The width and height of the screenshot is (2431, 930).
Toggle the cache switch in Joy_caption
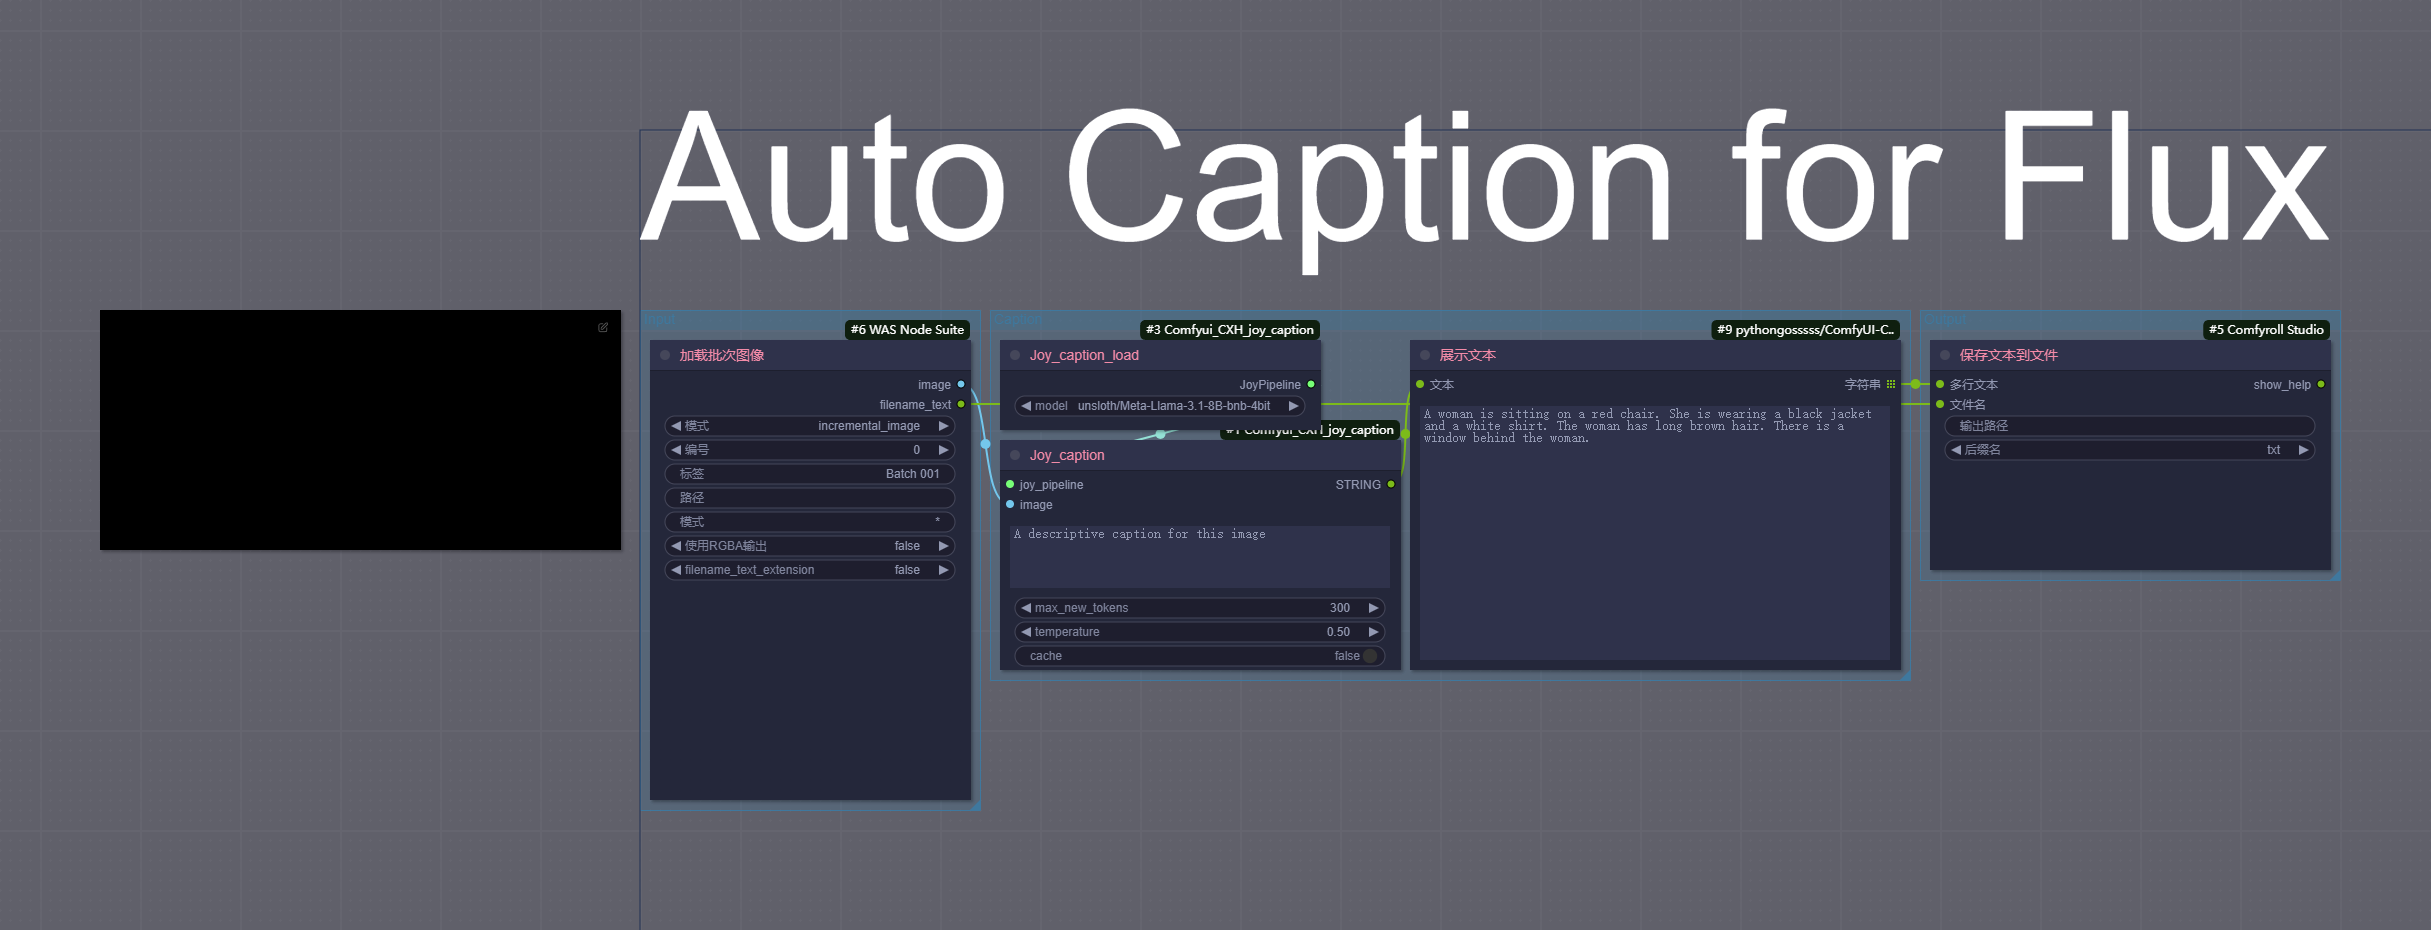(1370, 656)
